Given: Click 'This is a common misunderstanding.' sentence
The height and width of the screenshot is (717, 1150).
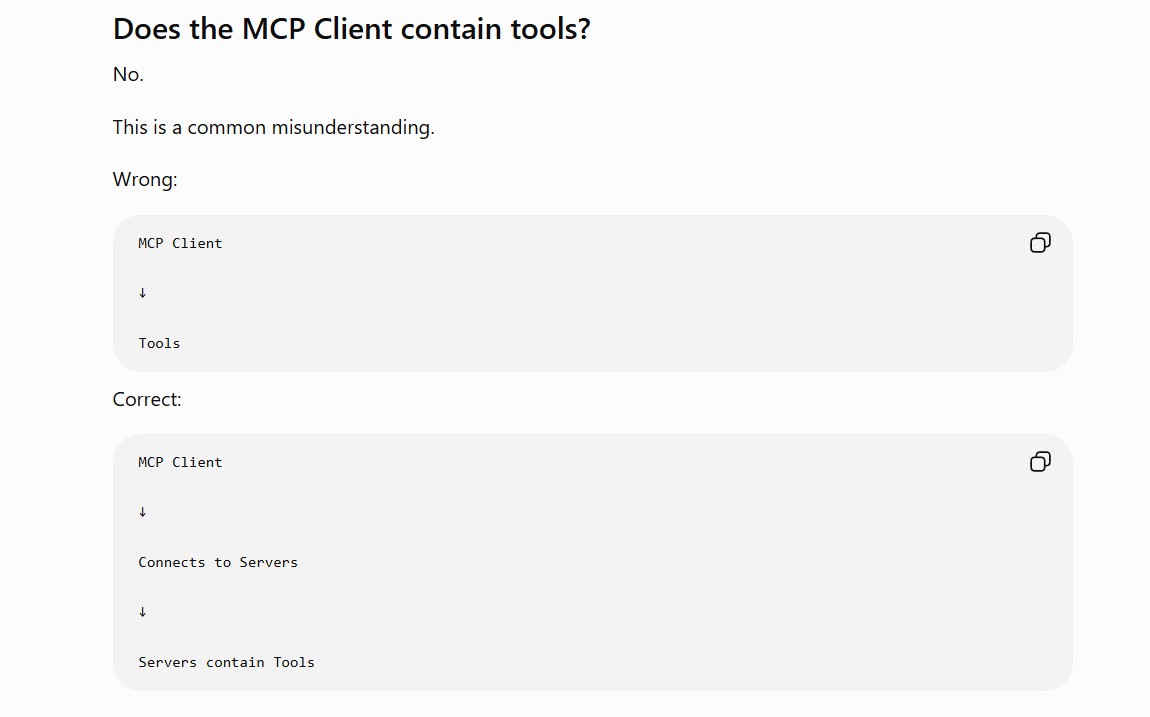Looking at the screenshot, I should coord(274,128).
